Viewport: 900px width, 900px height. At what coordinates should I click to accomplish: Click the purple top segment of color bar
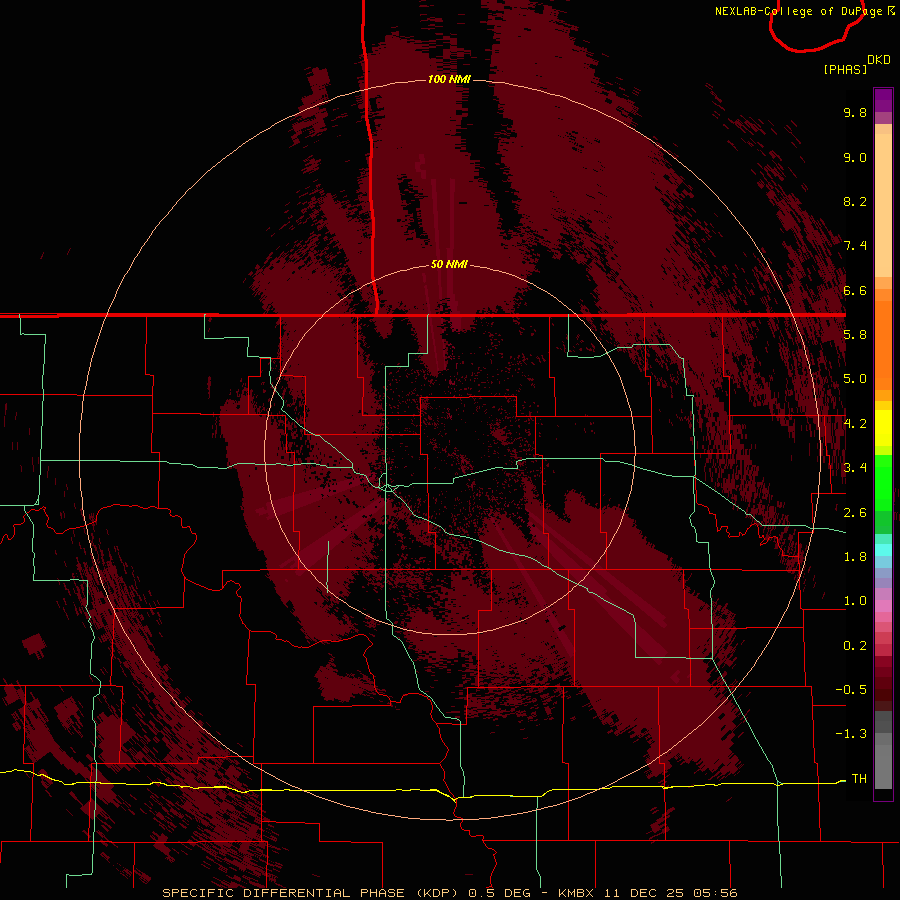click(883, 100)
